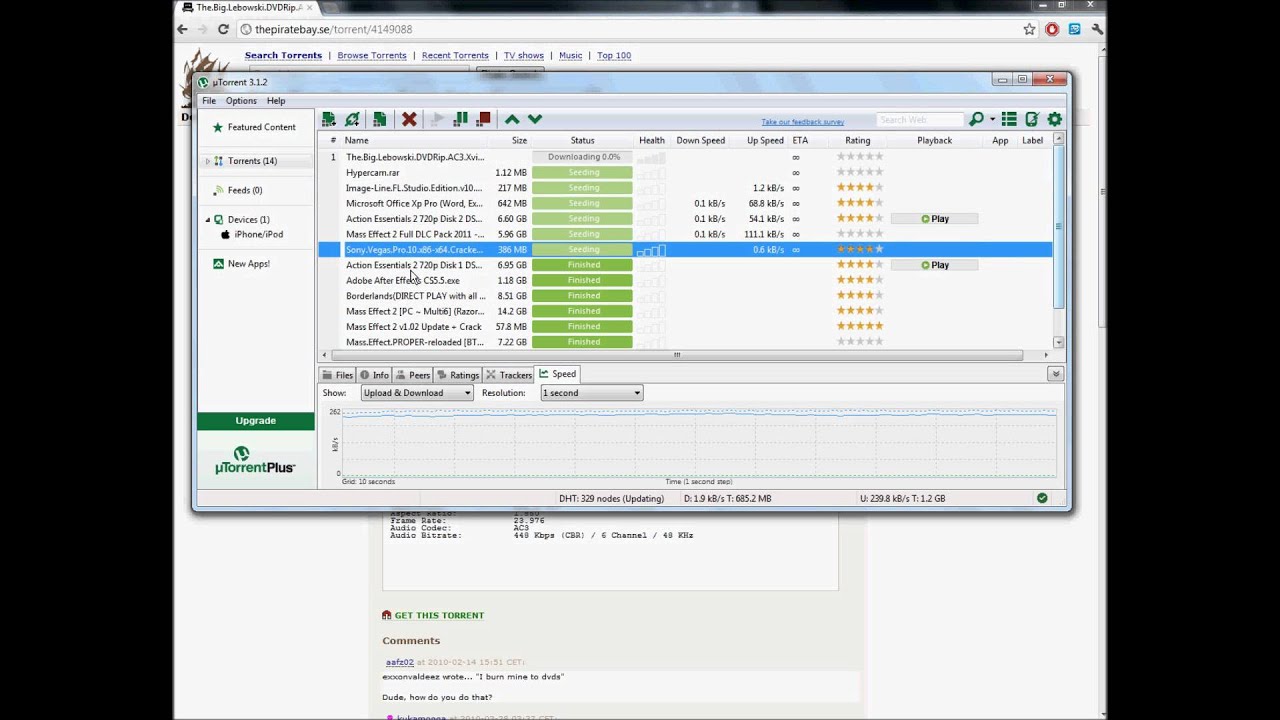The width and height of the screenshot is (1280, 720).
Task: Expand the search provider dropdown arrow
Action: pyautogui.click(x=992, y=119)
